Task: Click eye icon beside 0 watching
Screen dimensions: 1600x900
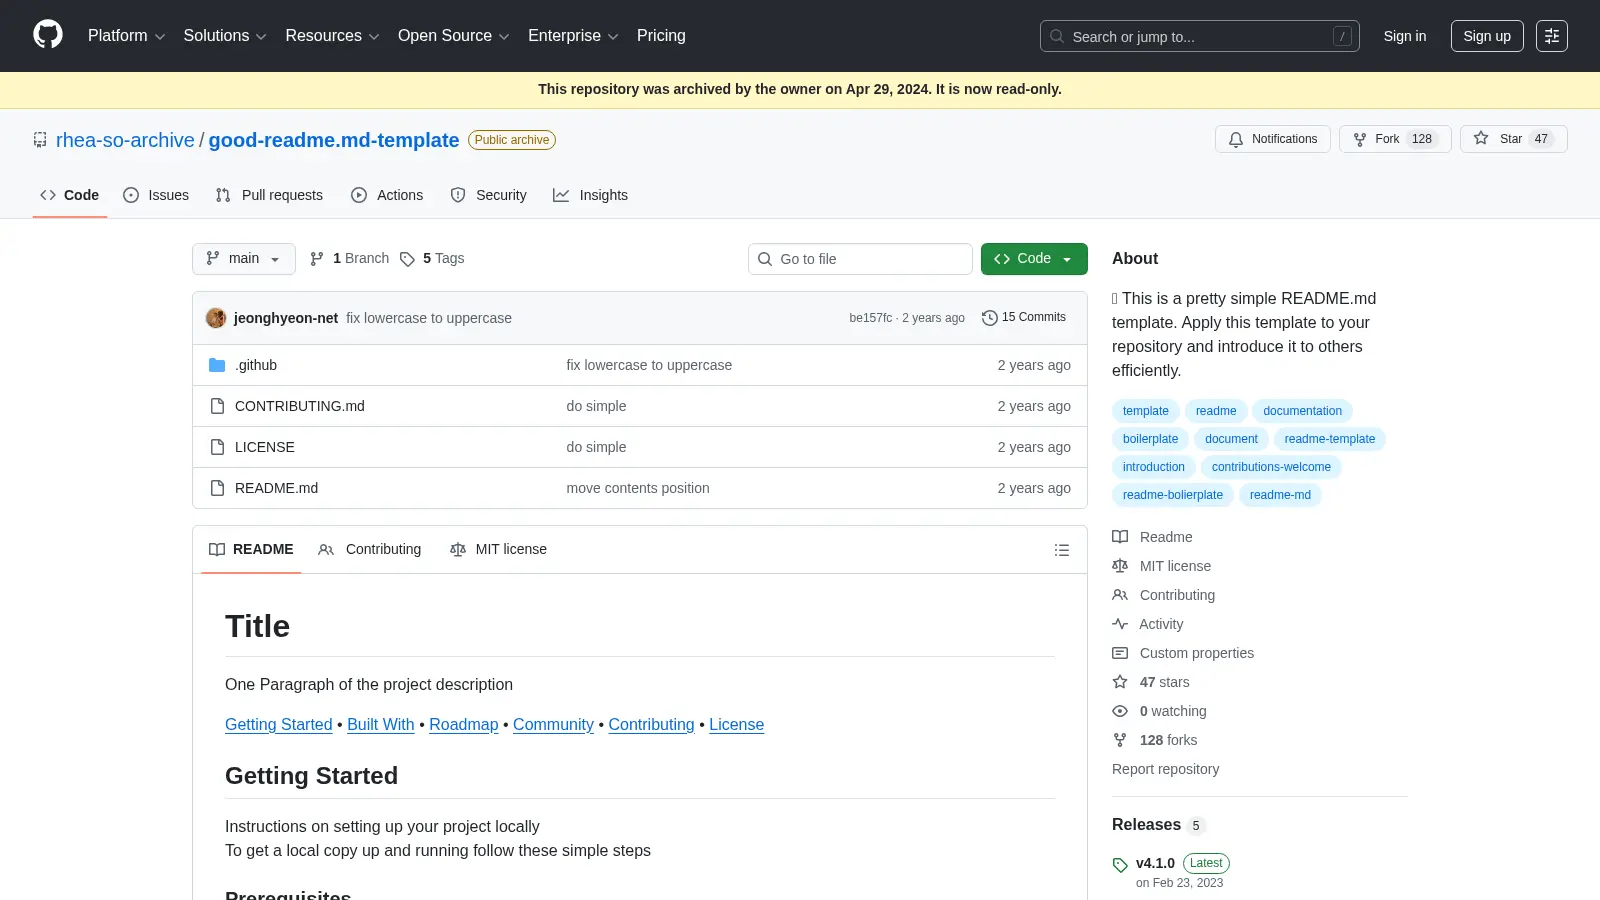Action: tap(1120, 711)
